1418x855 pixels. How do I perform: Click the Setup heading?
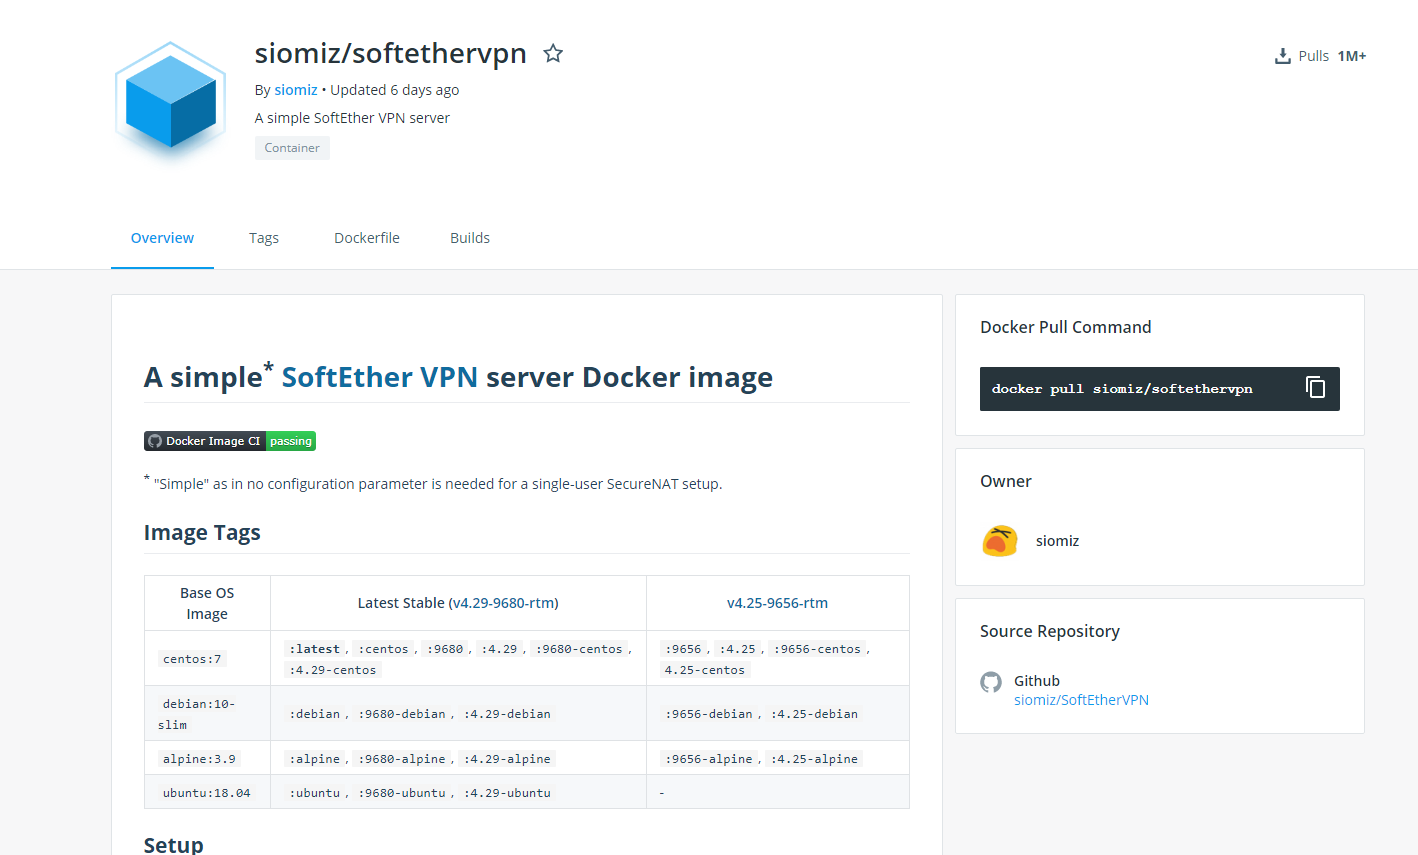click(174, 845)
